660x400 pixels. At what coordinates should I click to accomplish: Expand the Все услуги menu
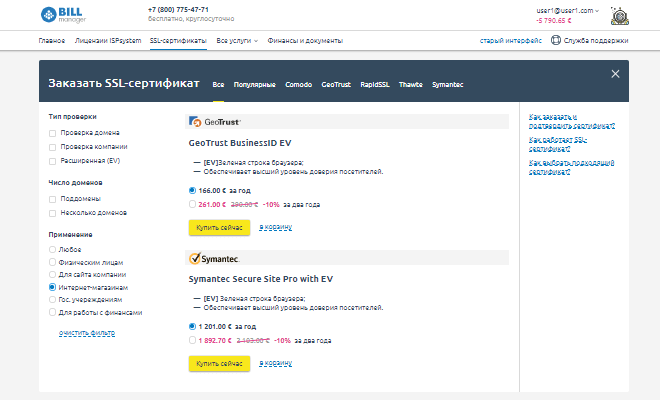click(x=237, y=40)
